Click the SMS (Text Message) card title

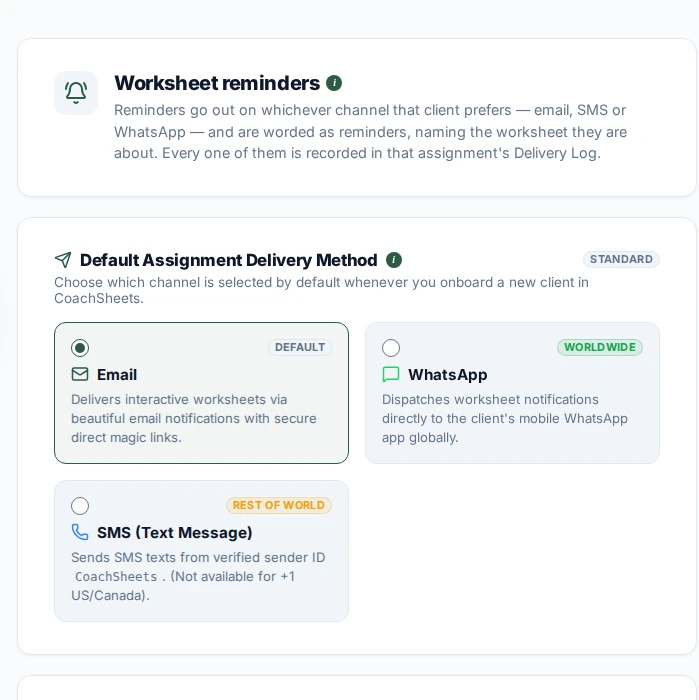[x=175, y=533]
